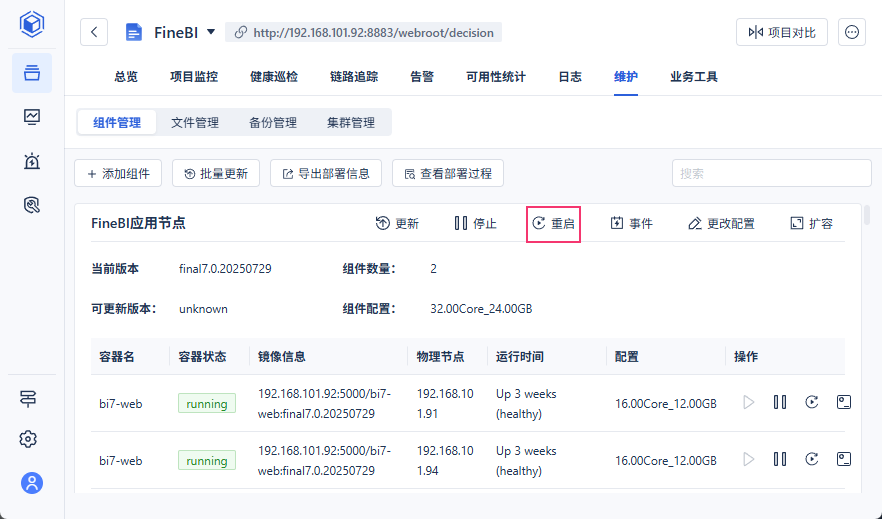The height and width of the screenshot is (519, 882).
Task: Click the 项目对比 button
Action: pyautogui.click(x=781, y=32)
